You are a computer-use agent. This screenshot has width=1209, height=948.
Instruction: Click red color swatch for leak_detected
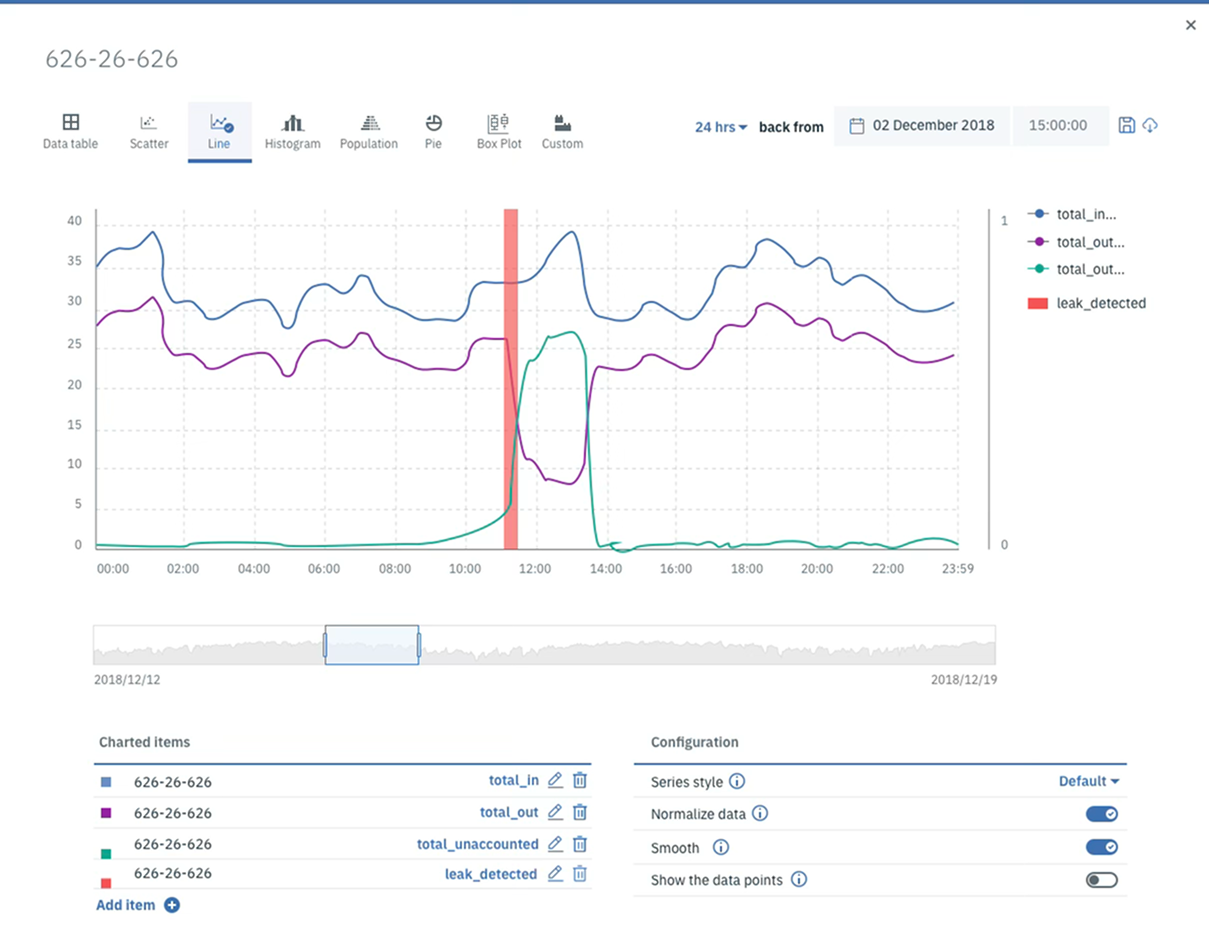point(106,883)
